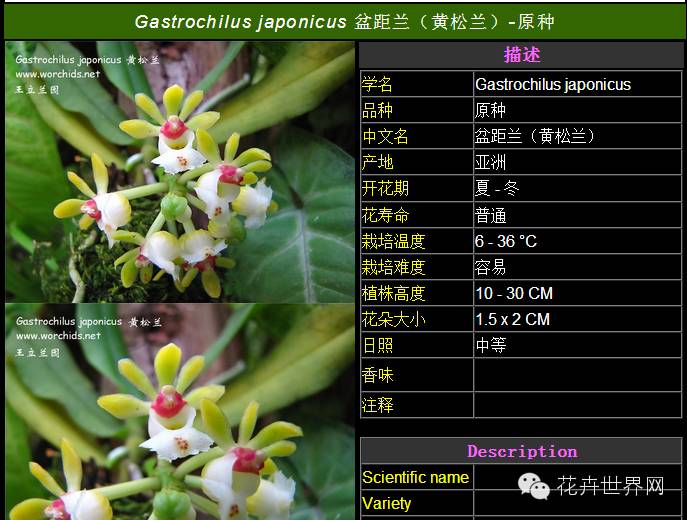687x520 pixels.
Task: Select the 盆距兰（黄松兰）Chinese name value
Action: [535, 136]
